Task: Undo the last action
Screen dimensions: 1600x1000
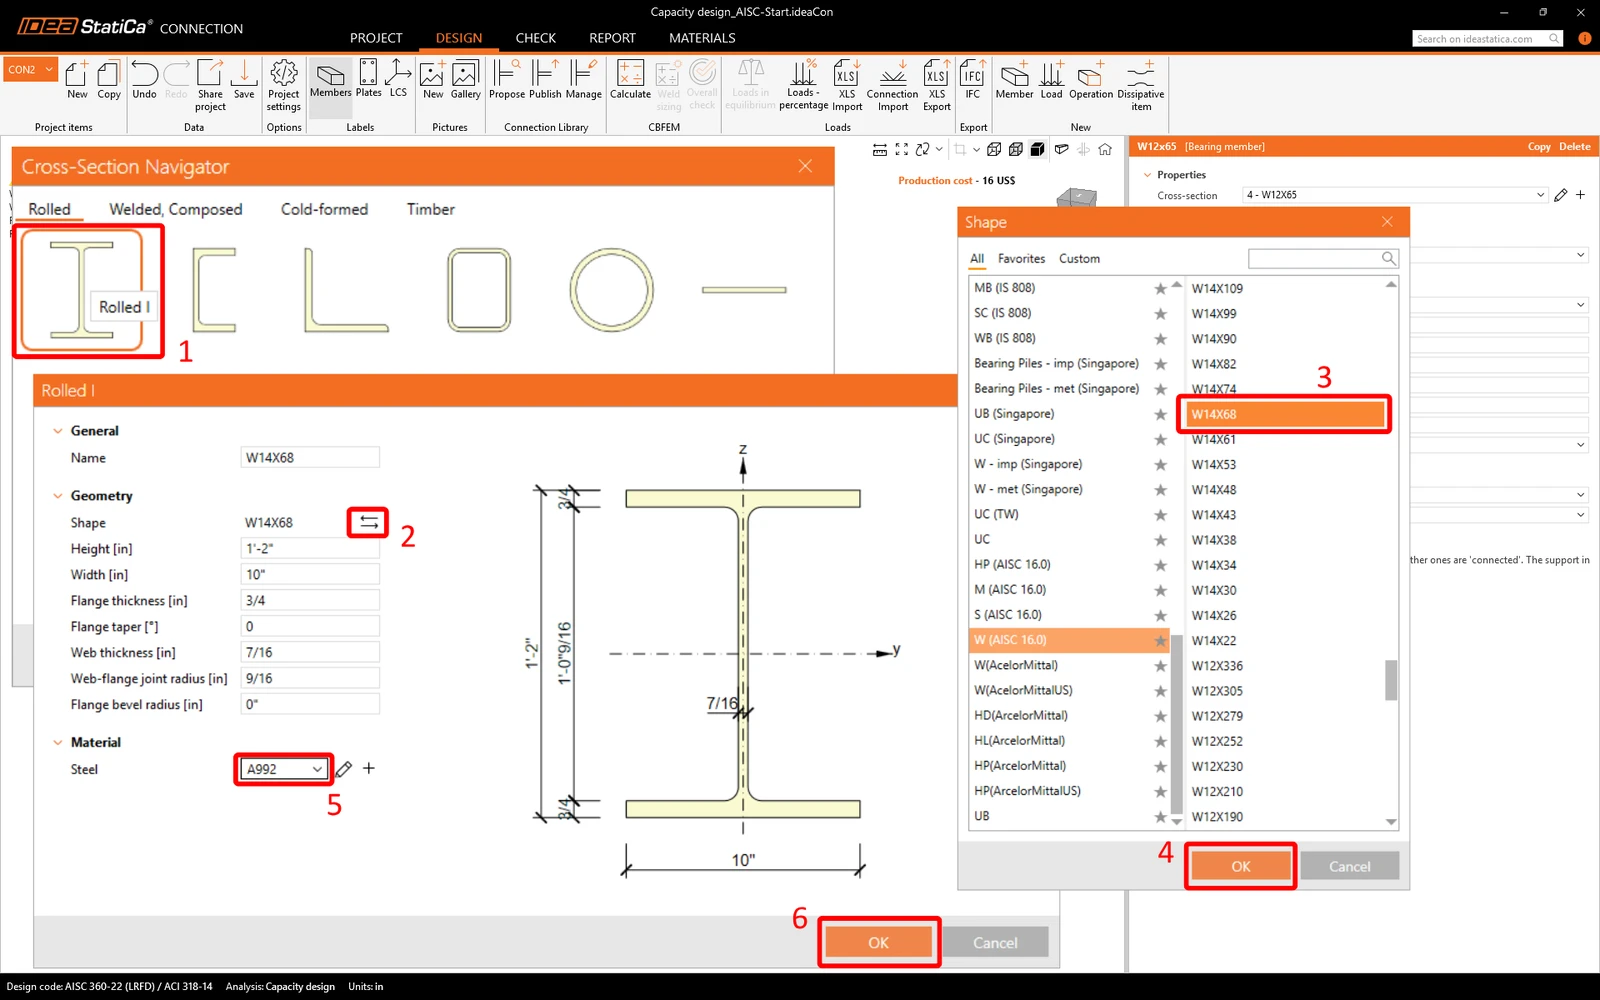Action: click(144, 79)
